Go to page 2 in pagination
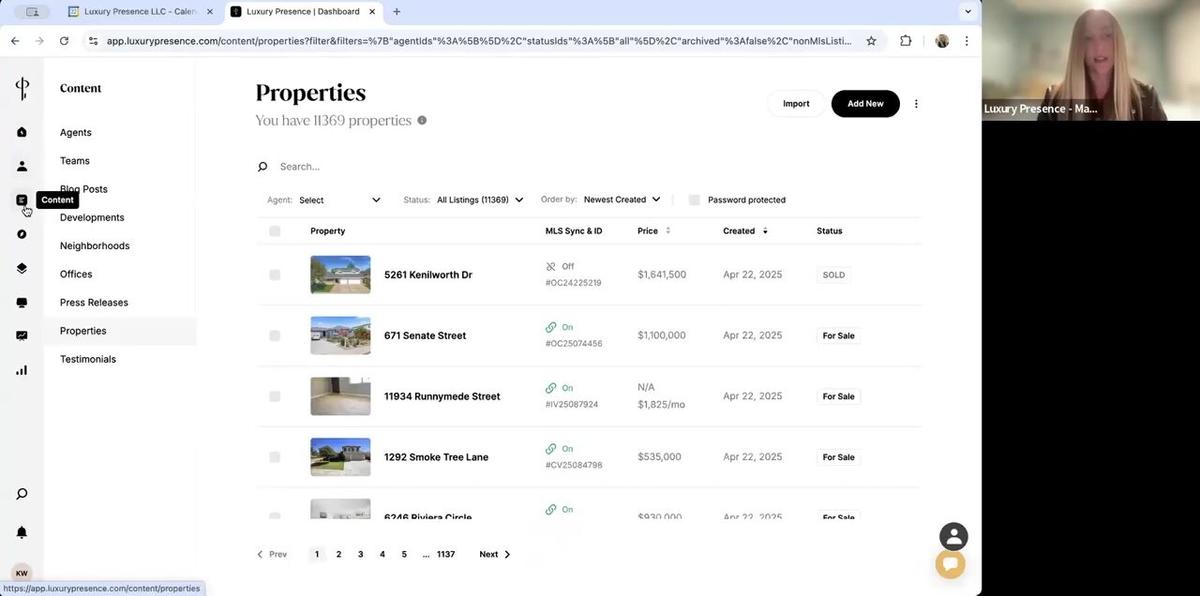1200x596 pixels. [339, 554]
